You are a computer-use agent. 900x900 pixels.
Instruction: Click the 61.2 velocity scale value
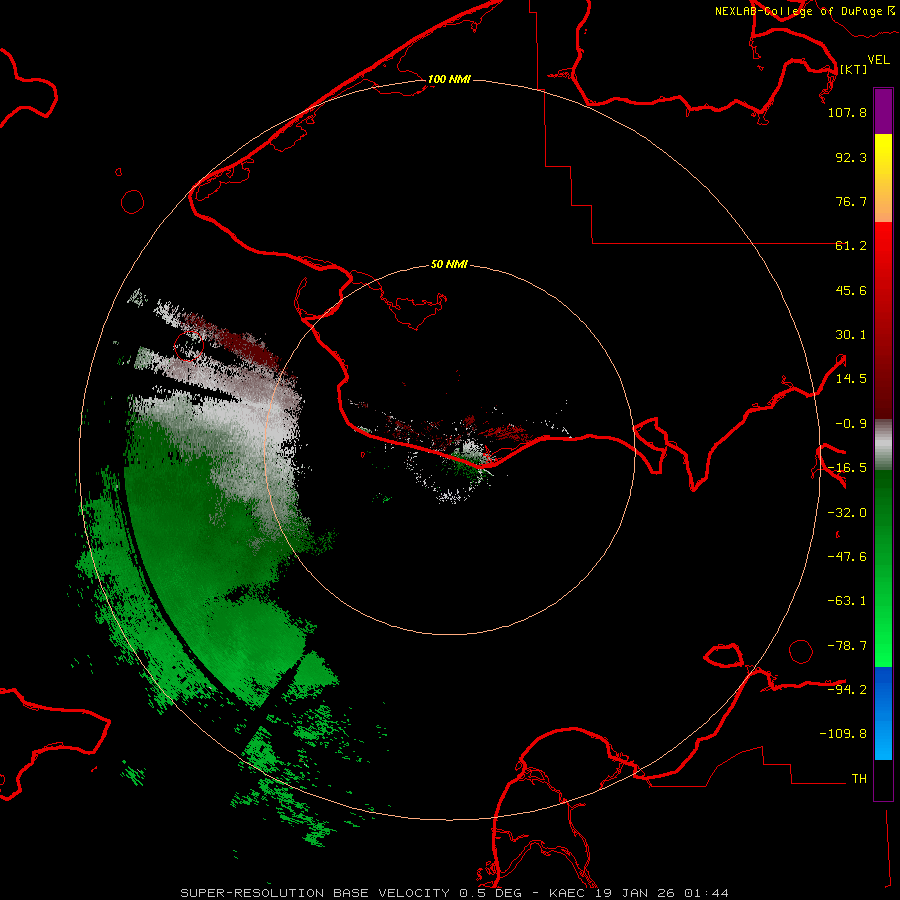pos(851,246)
